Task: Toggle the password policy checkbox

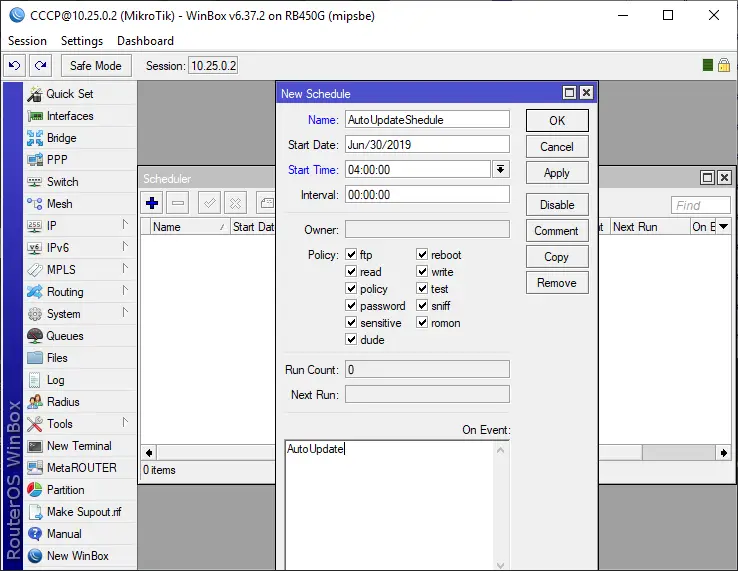Action: (x=351, y=306)
